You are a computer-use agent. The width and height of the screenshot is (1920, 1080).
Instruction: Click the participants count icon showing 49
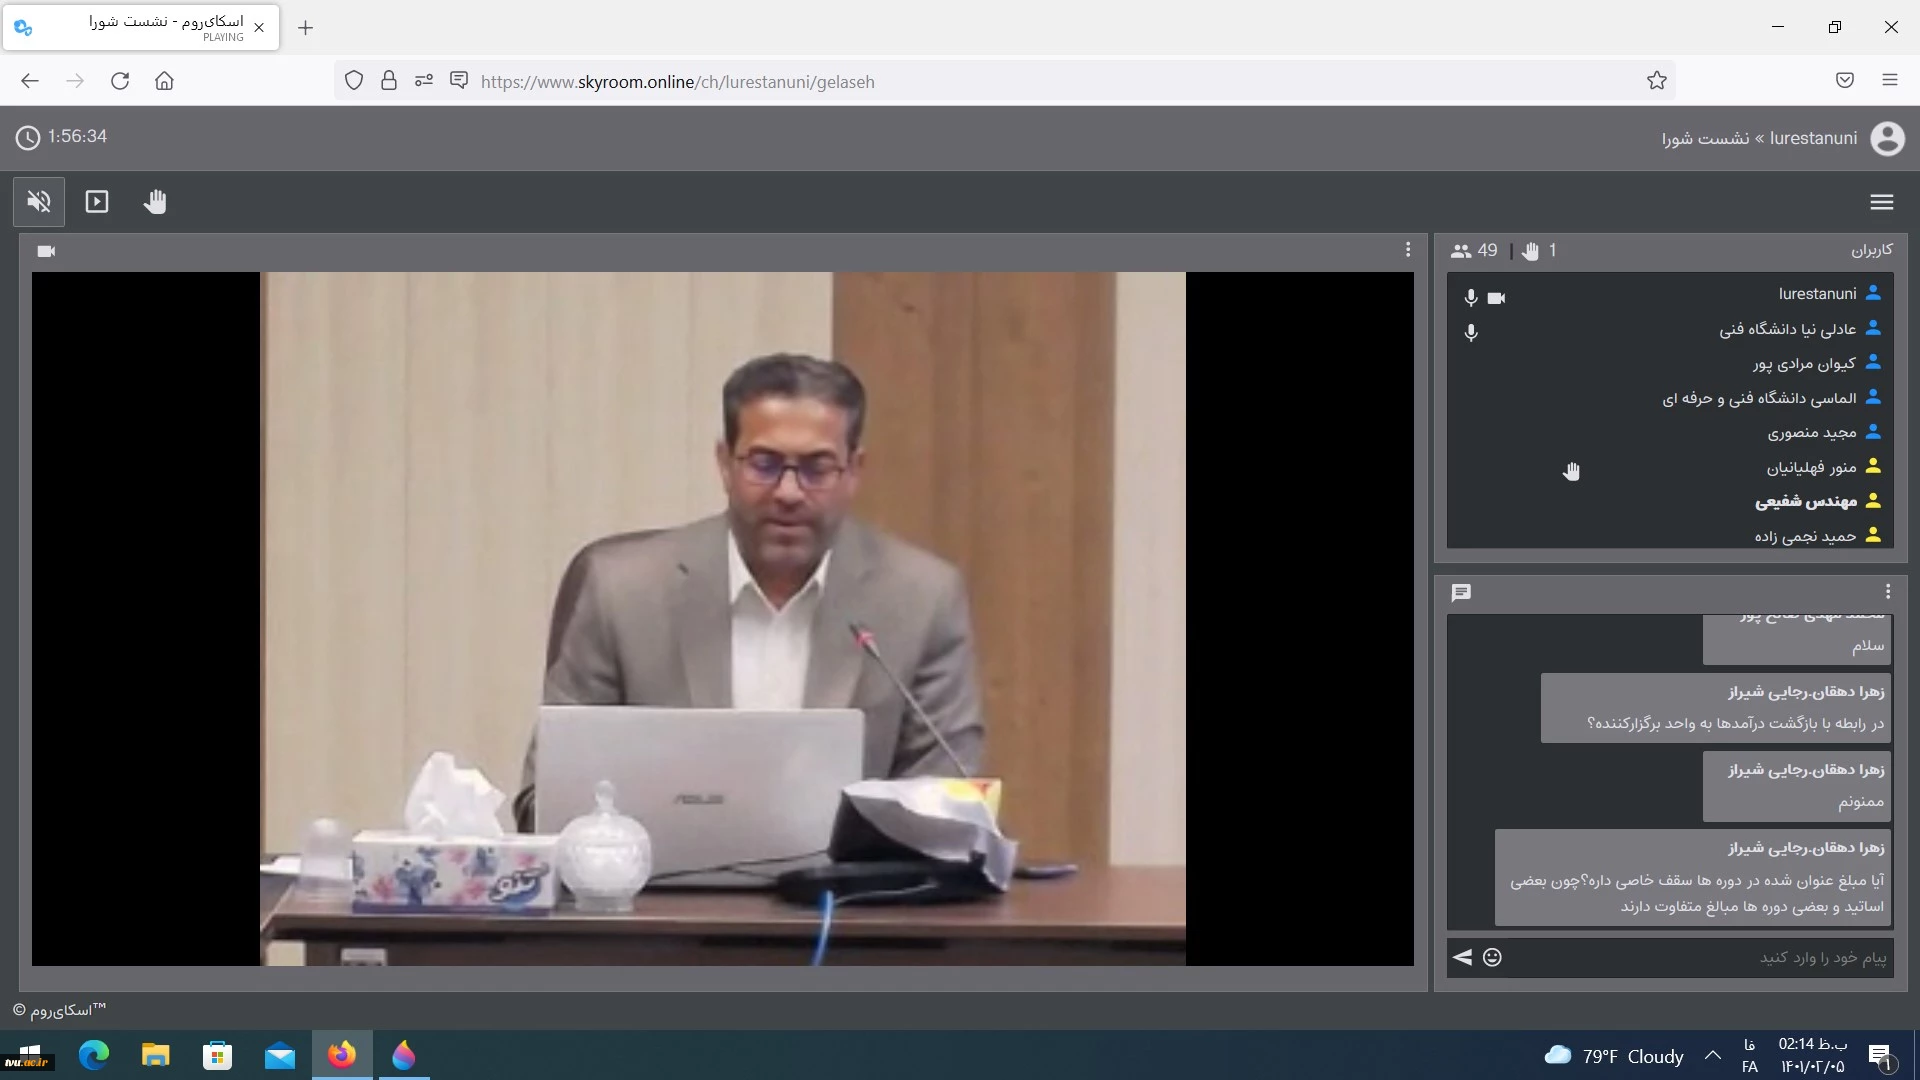[1461, 251]
